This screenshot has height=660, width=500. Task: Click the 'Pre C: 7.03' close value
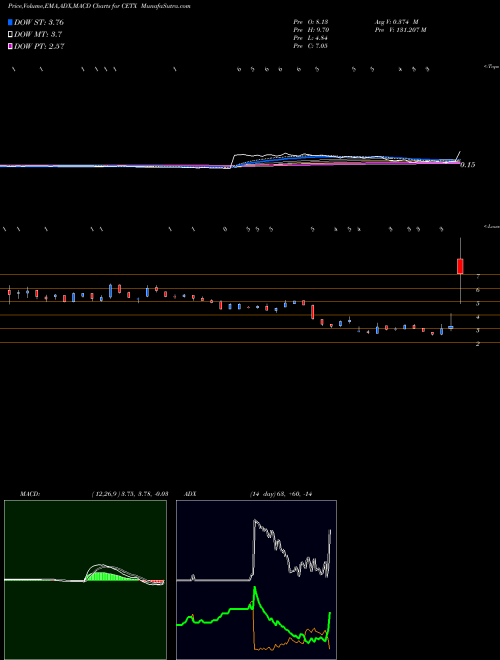311,46
